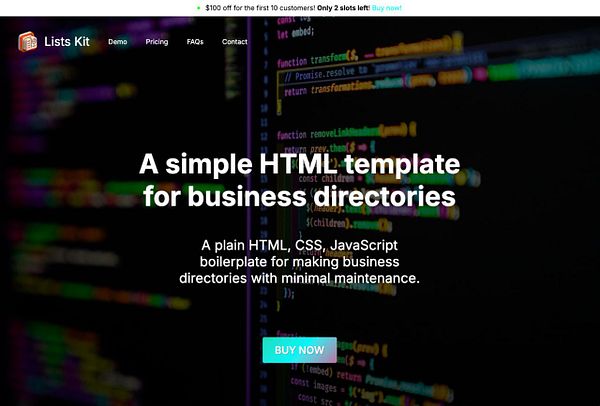Click the Lists Kit logo icon
This screenshot has height=406, width=600.
coord(28,41)
